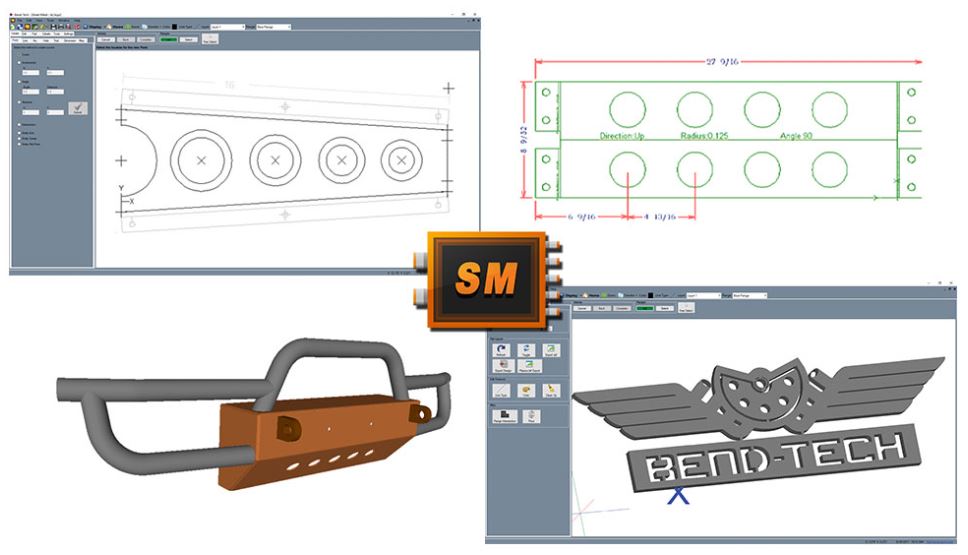Click the diagonal-line icon in the Edit Features group
Viewport: 968px width, 555px height.
click(501, 391)
